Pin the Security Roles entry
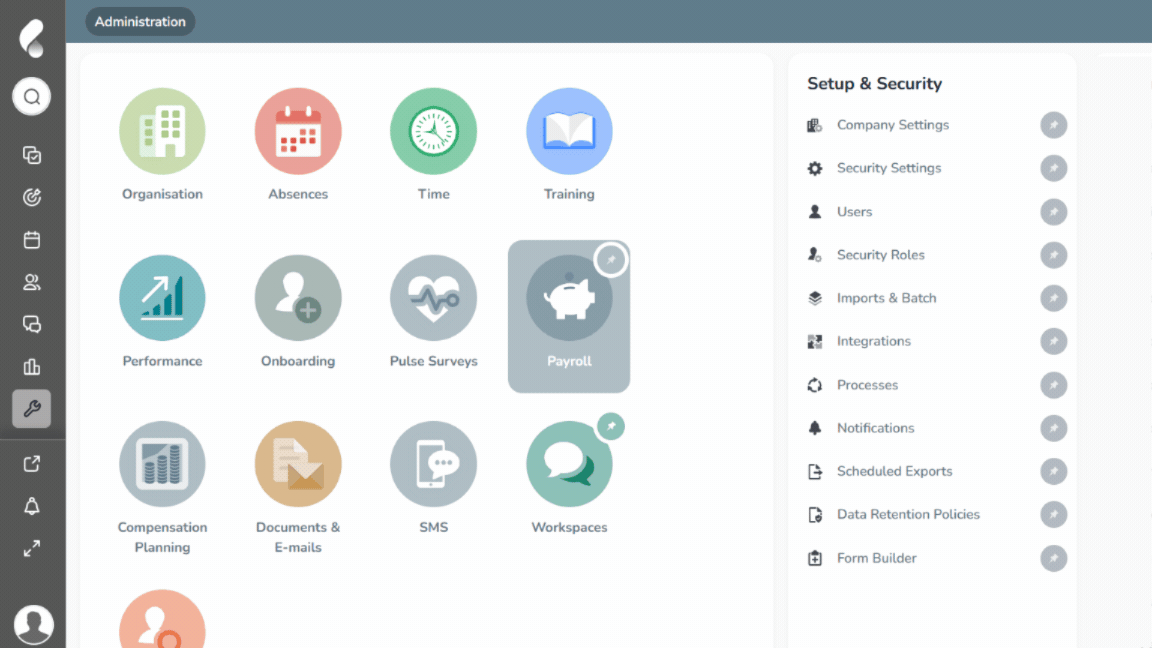The image size is (1152, 648). coord(1054,255)
